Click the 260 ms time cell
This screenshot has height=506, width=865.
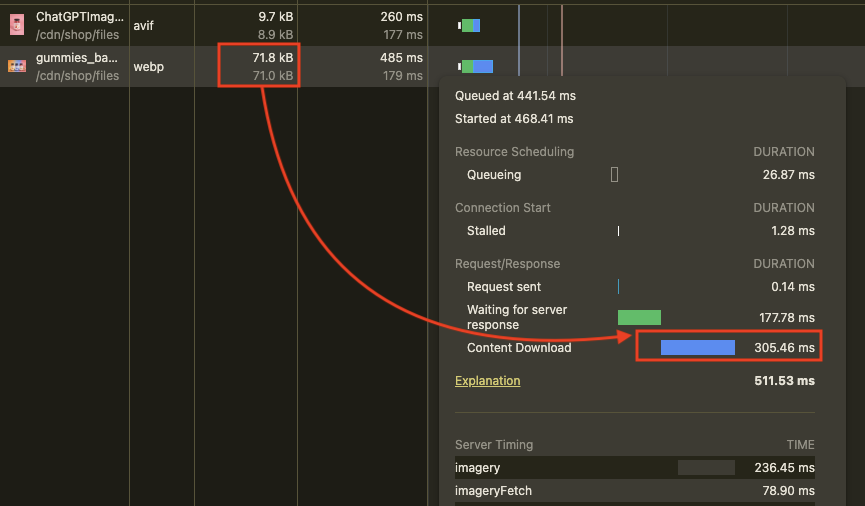[x=401, y=17]
